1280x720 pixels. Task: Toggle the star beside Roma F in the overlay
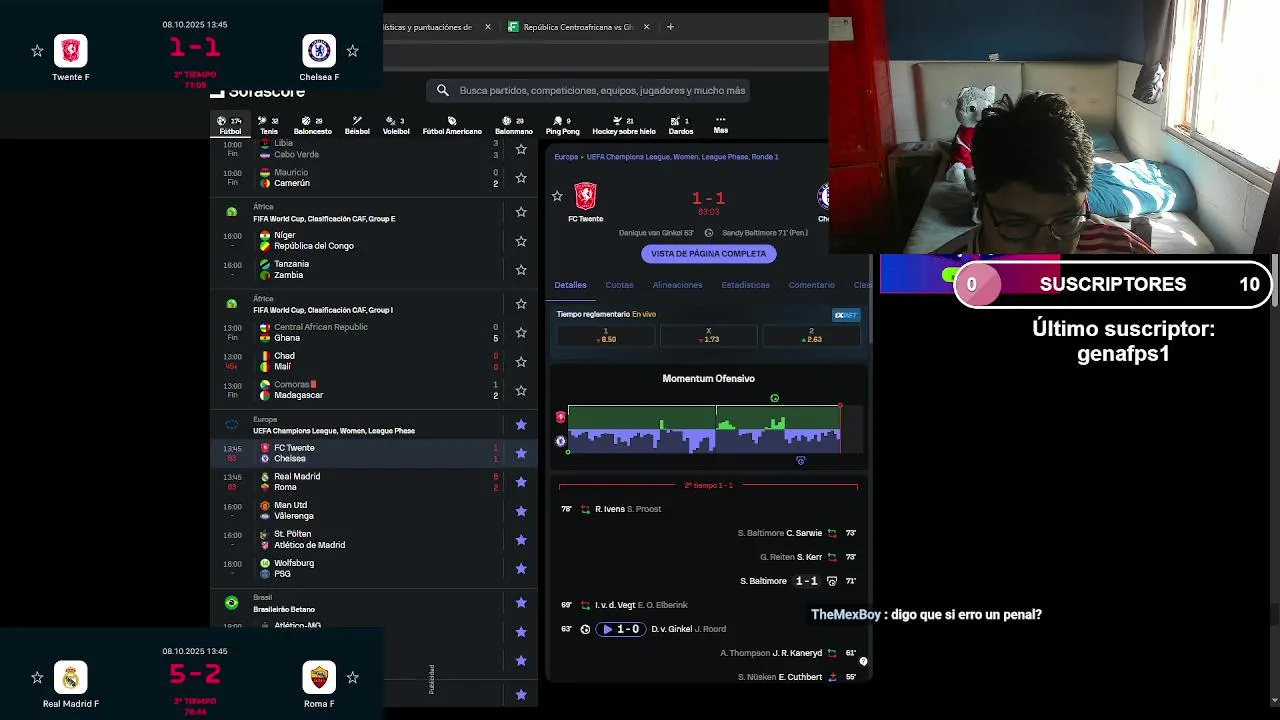tap(352, 677)
